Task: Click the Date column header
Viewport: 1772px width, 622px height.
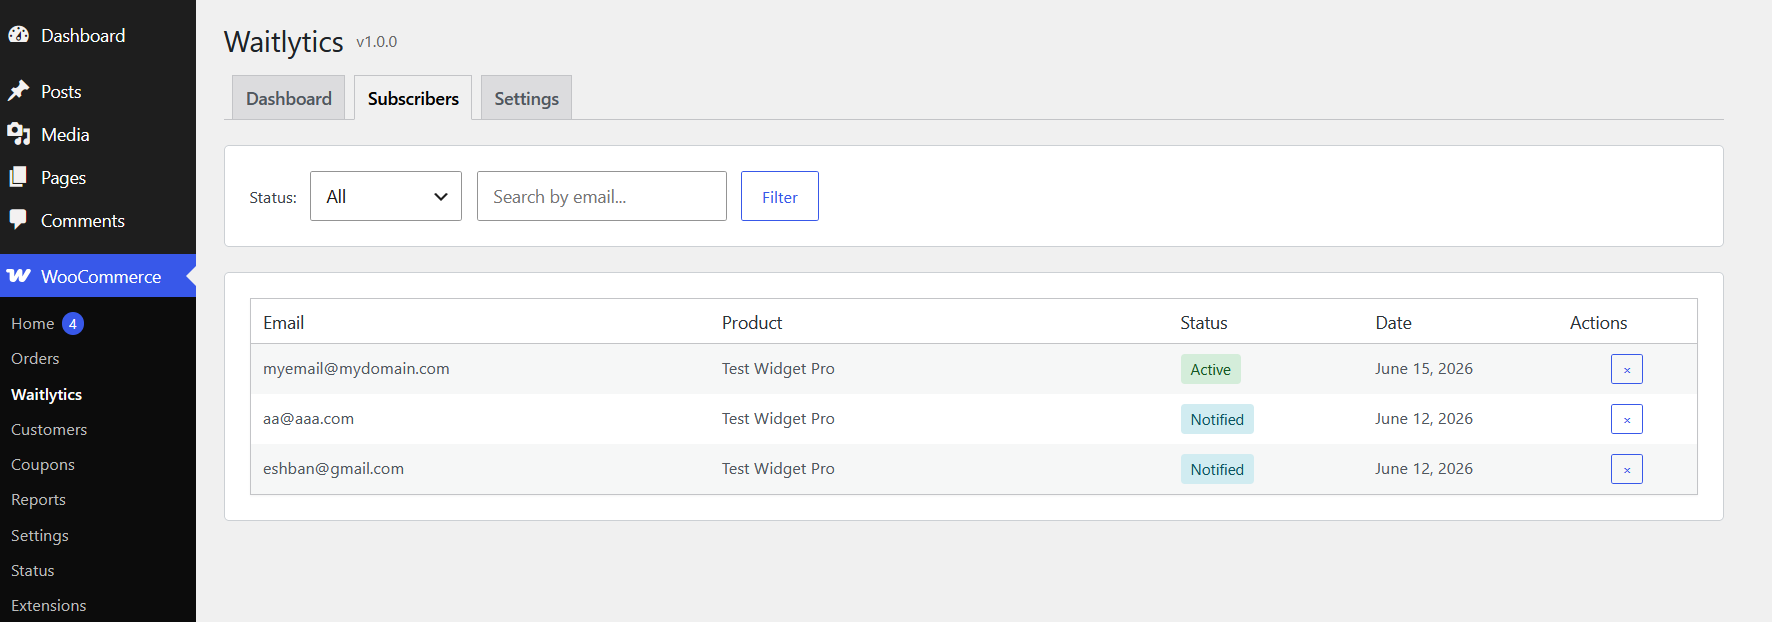Action: click(x=1393, y=322)
